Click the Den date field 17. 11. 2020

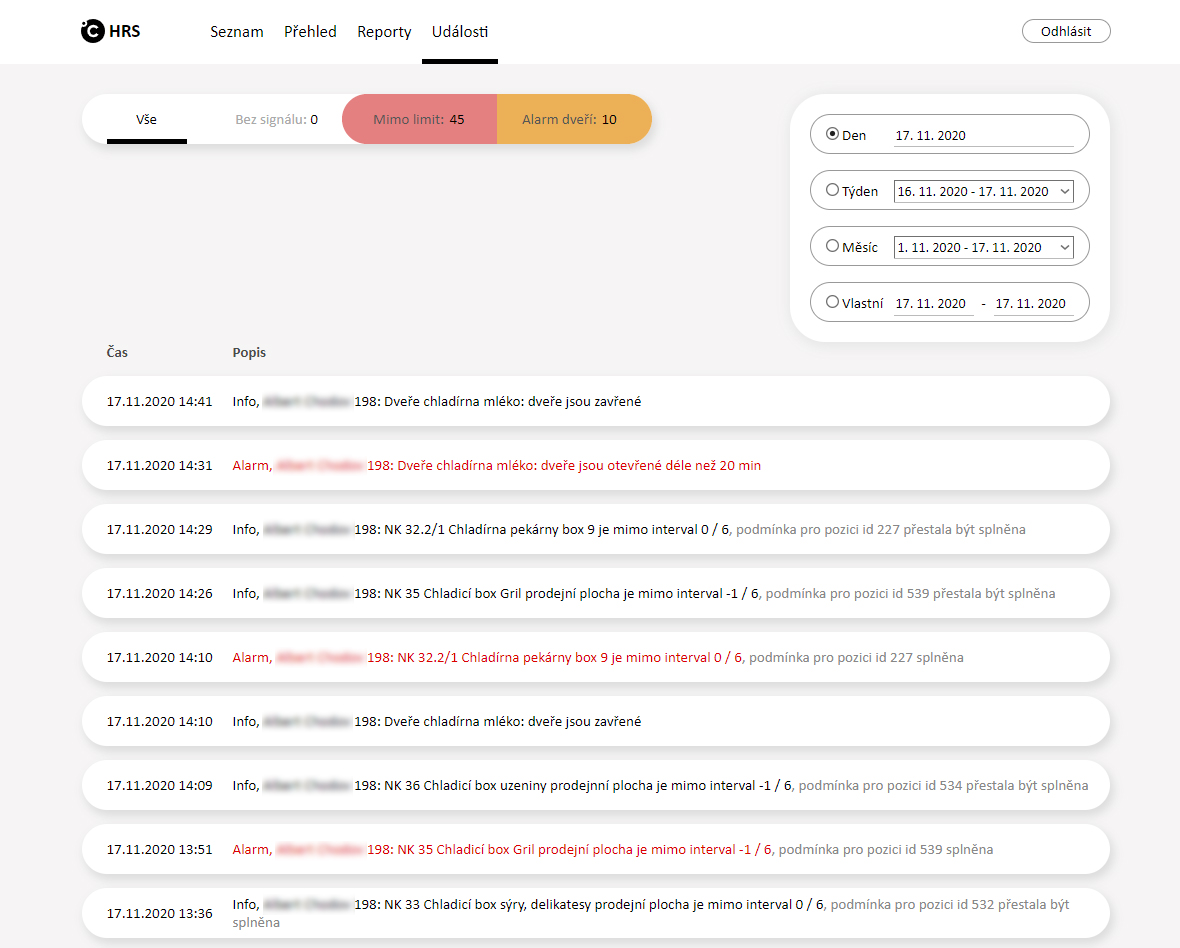(984, 135)
